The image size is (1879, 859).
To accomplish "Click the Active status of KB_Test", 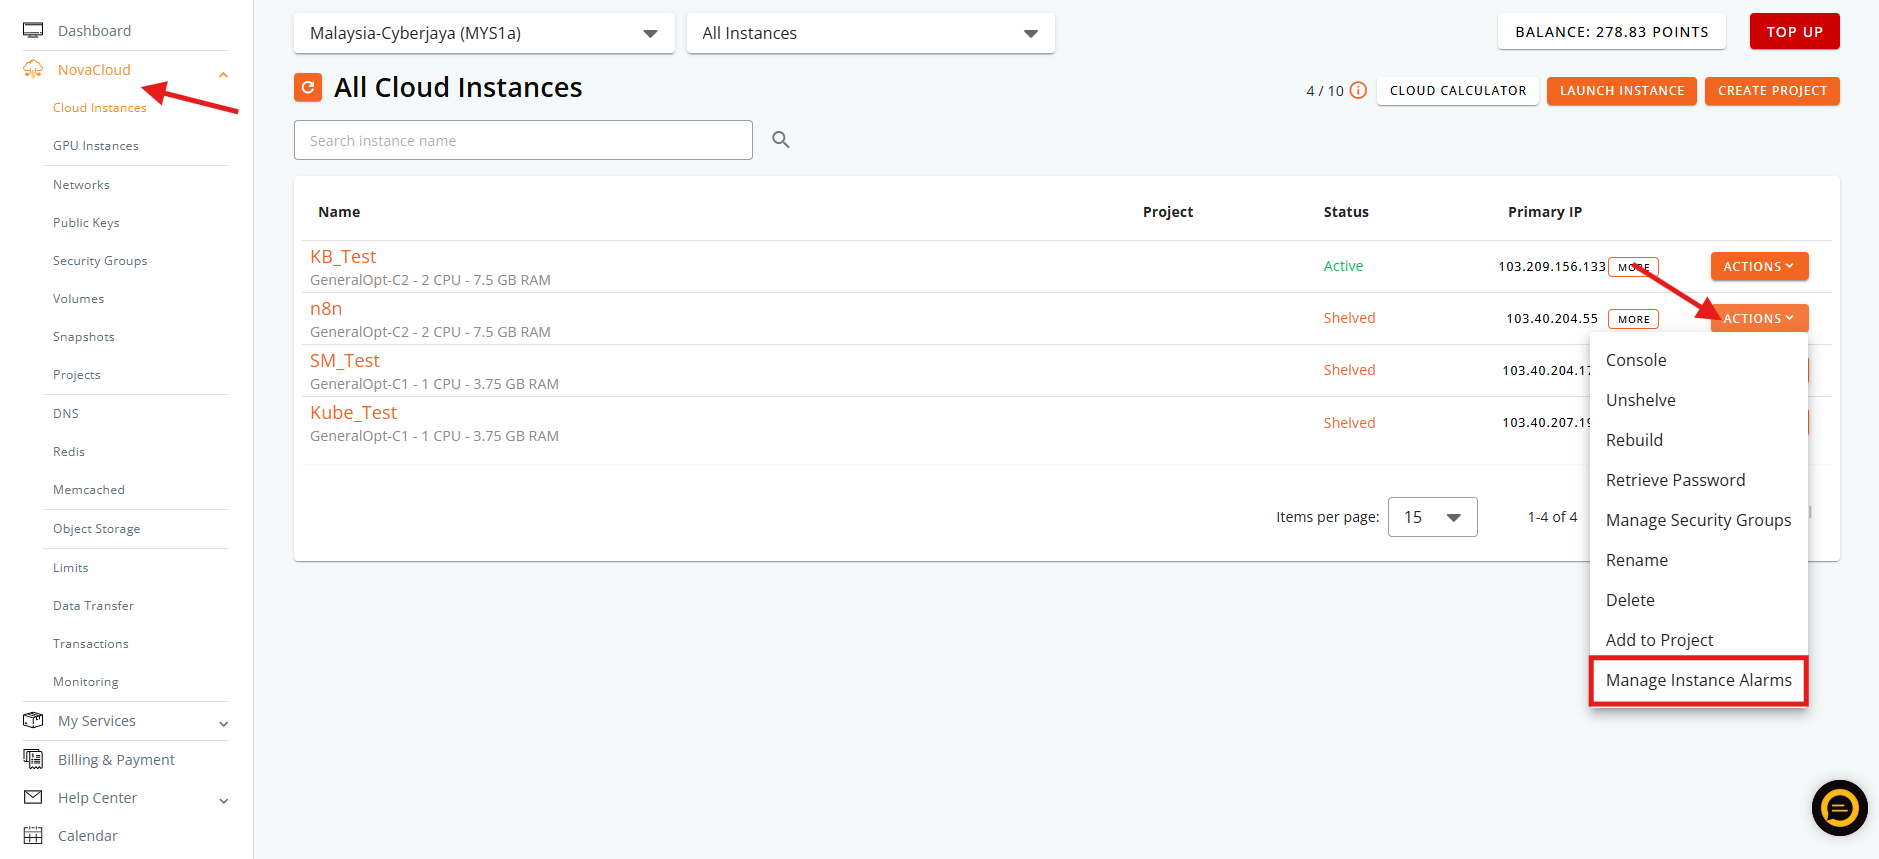I will tap(1343, 266).
